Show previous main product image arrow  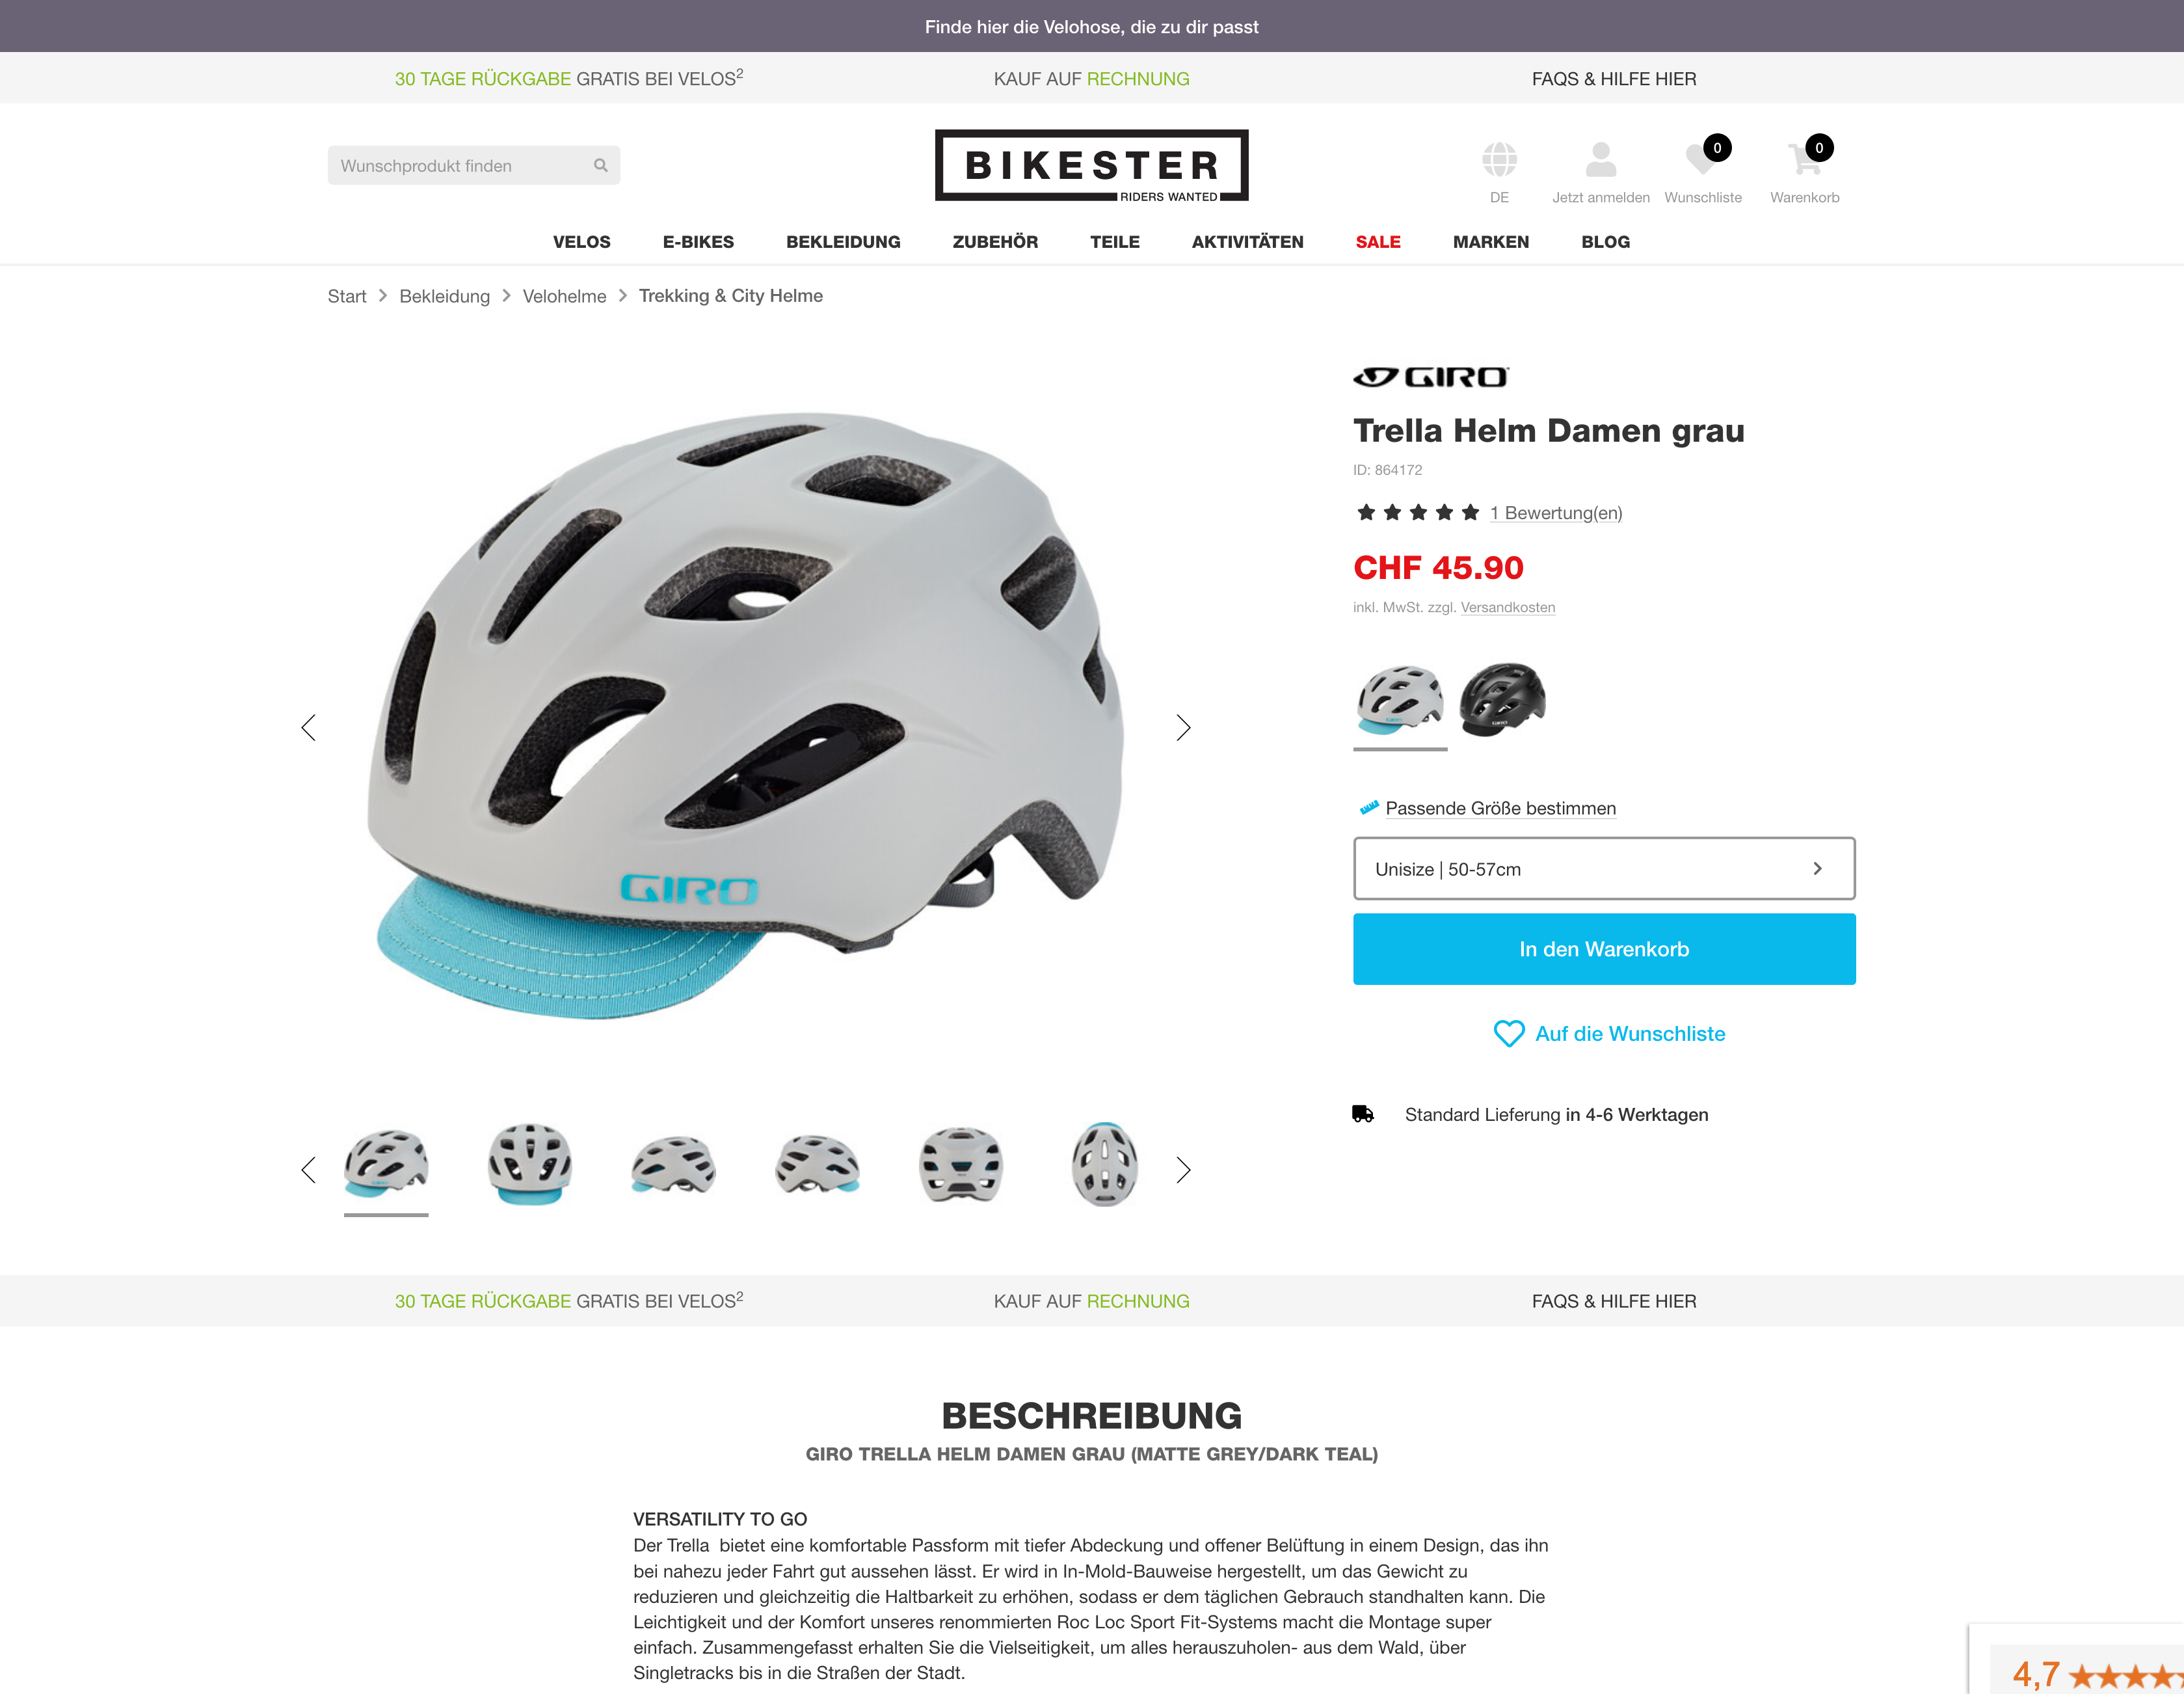308,727
